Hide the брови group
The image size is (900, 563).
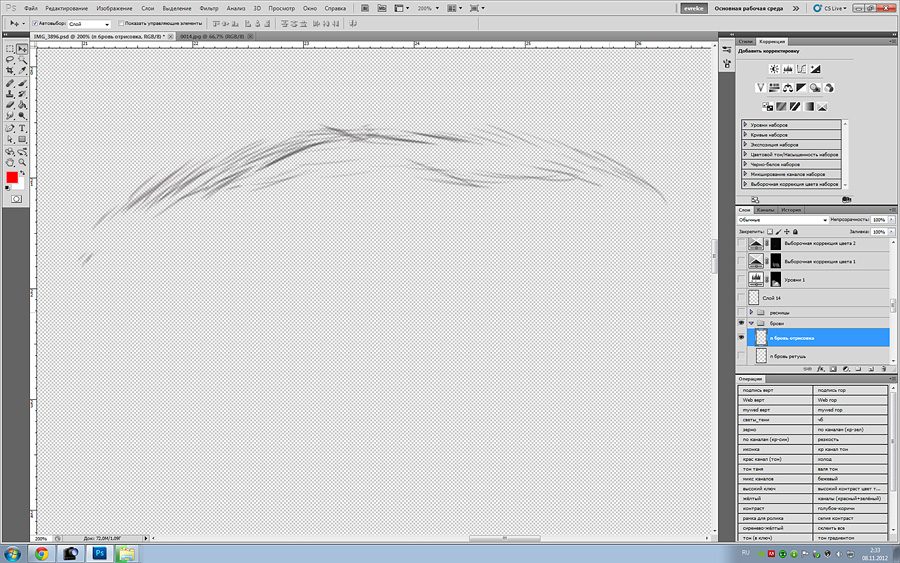coord(741,323)
